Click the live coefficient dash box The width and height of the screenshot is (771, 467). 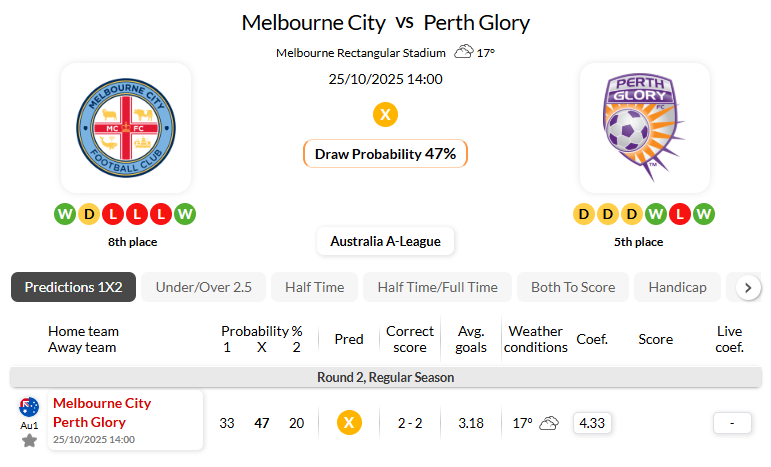[x=732, y=423]
